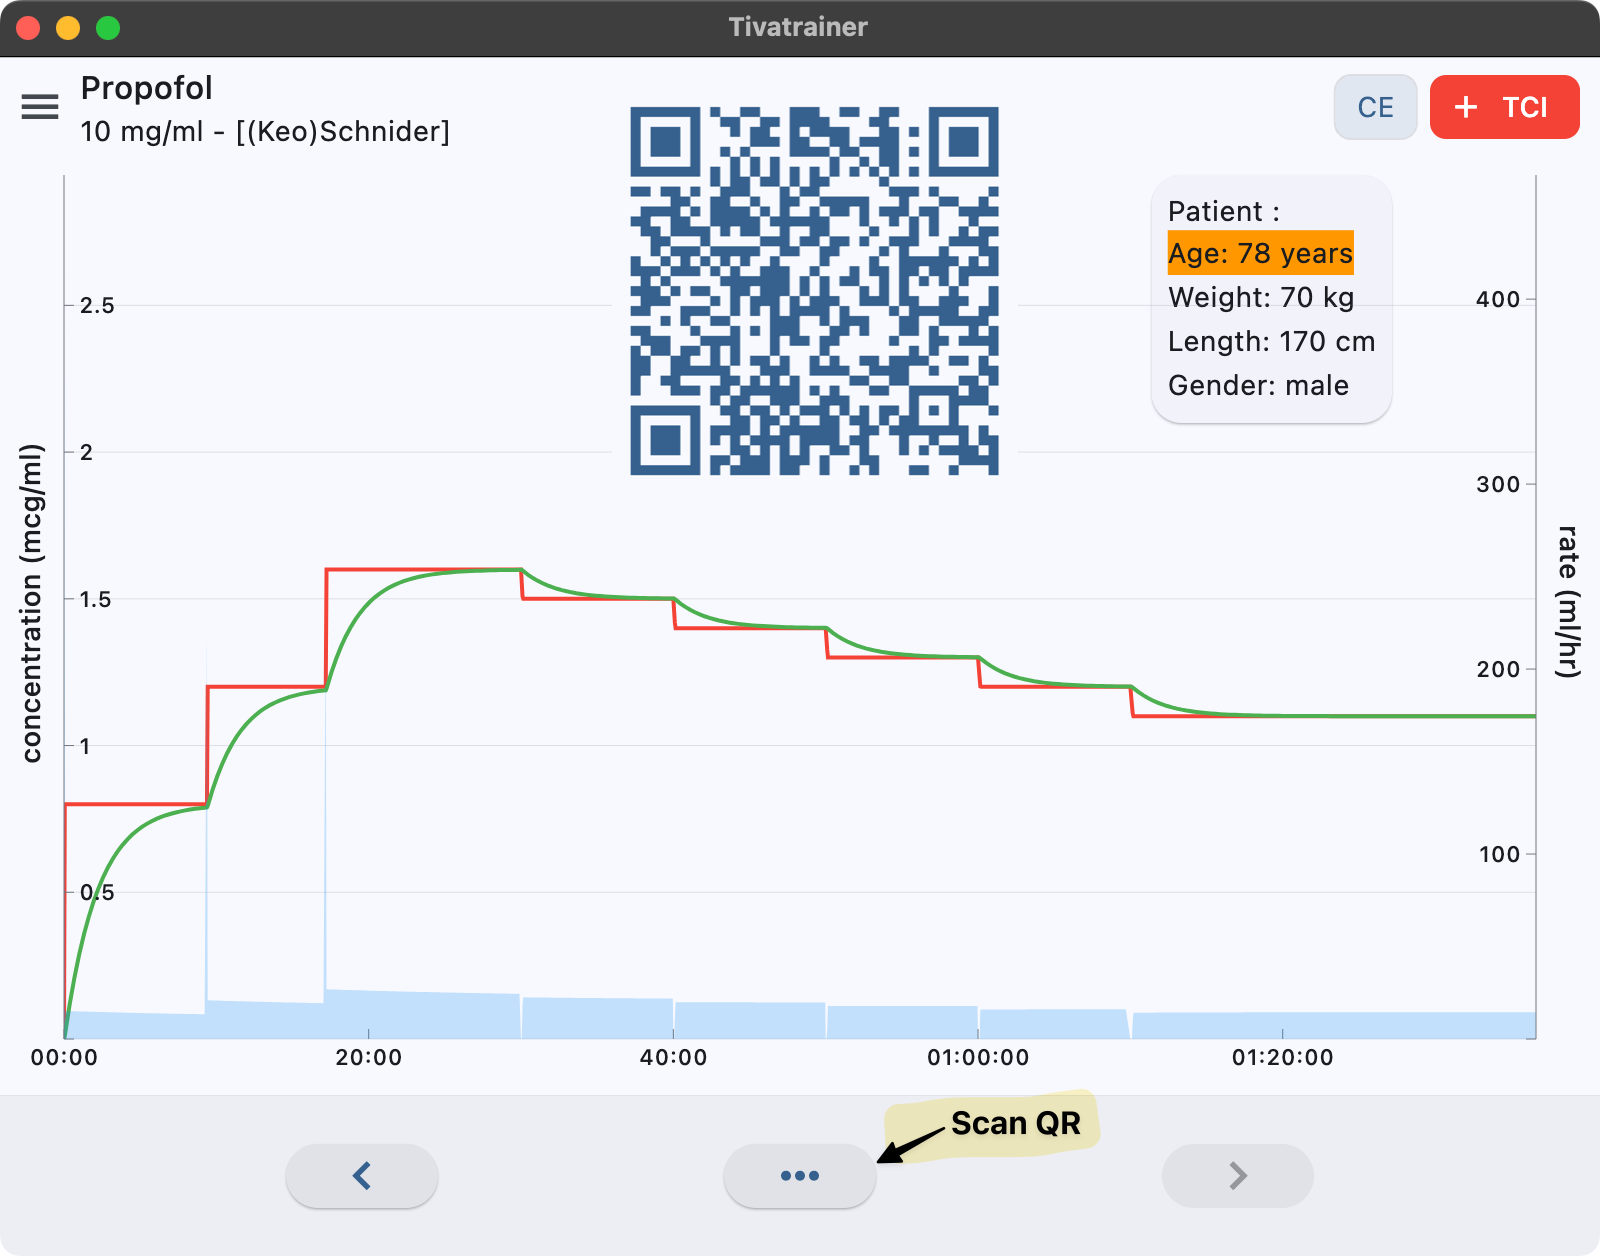Viewport: 1600px width, 1256px height.
Task: Click the 20:00 time axis marker
Action: click(368, 1058)
